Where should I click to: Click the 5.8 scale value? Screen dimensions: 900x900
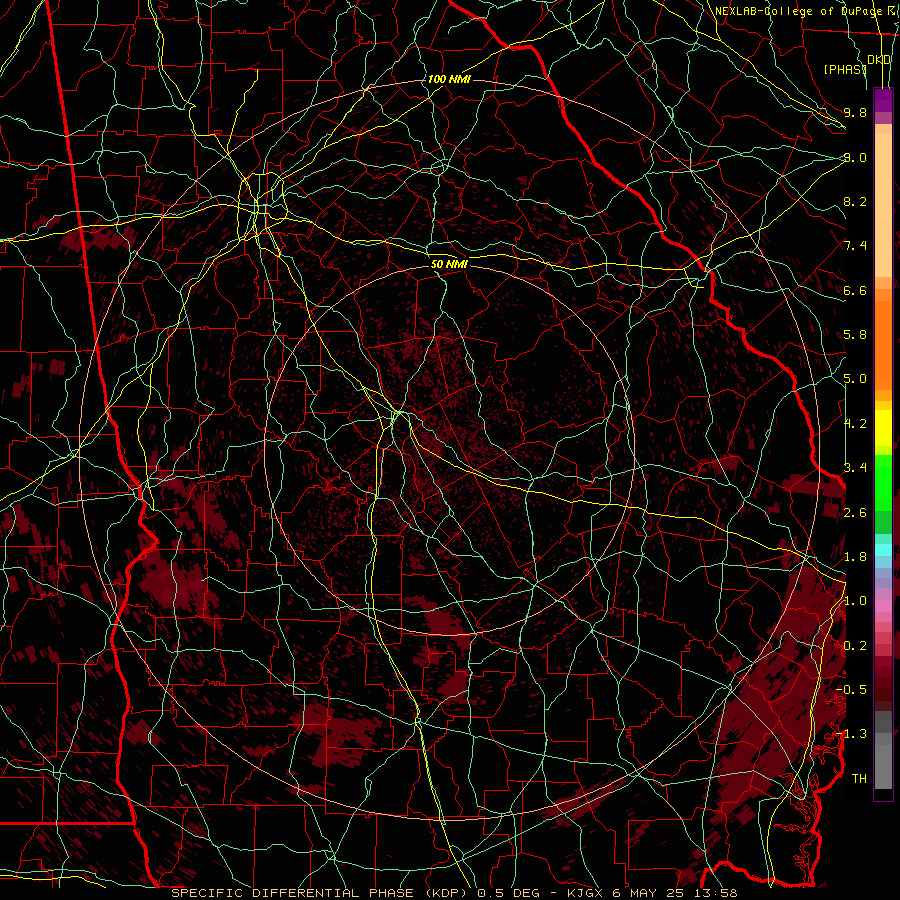(855, 335)
